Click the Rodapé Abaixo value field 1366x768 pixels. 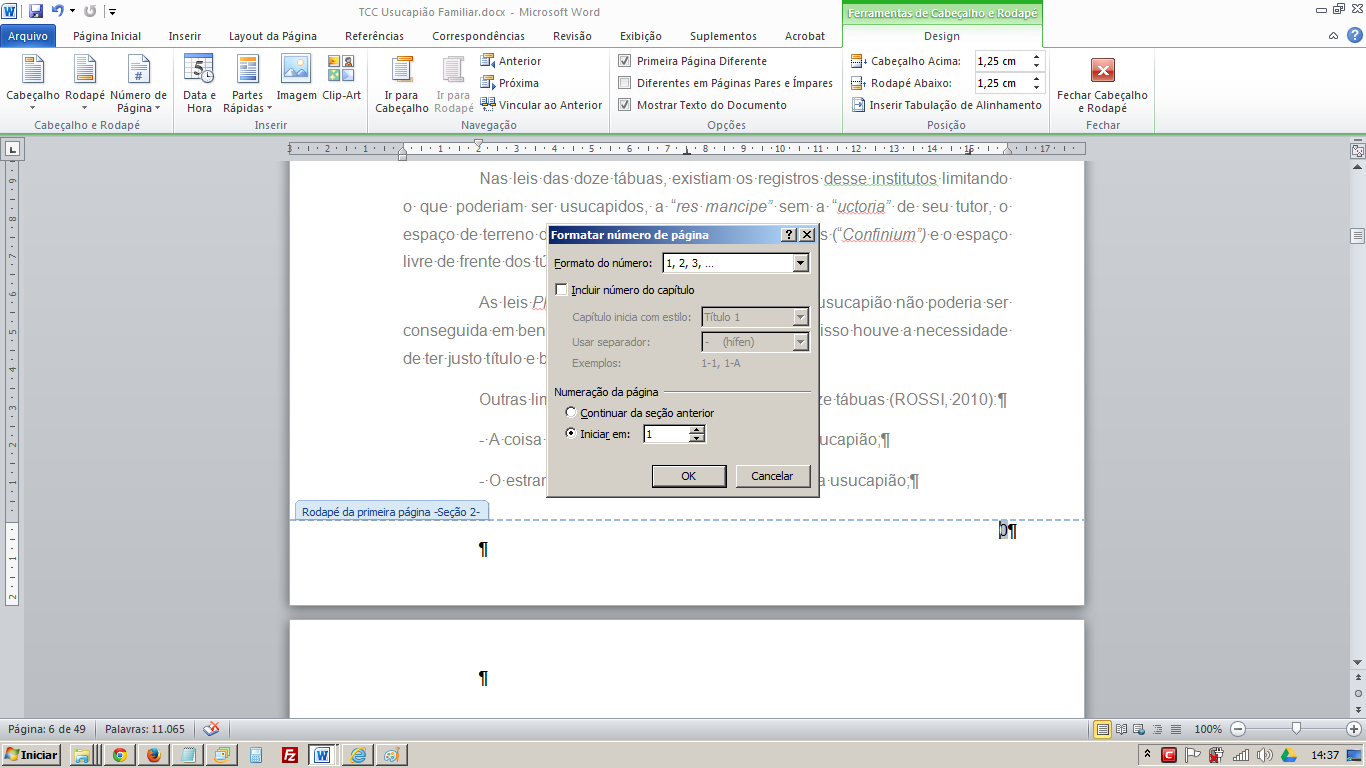[x=1002, y=83]
